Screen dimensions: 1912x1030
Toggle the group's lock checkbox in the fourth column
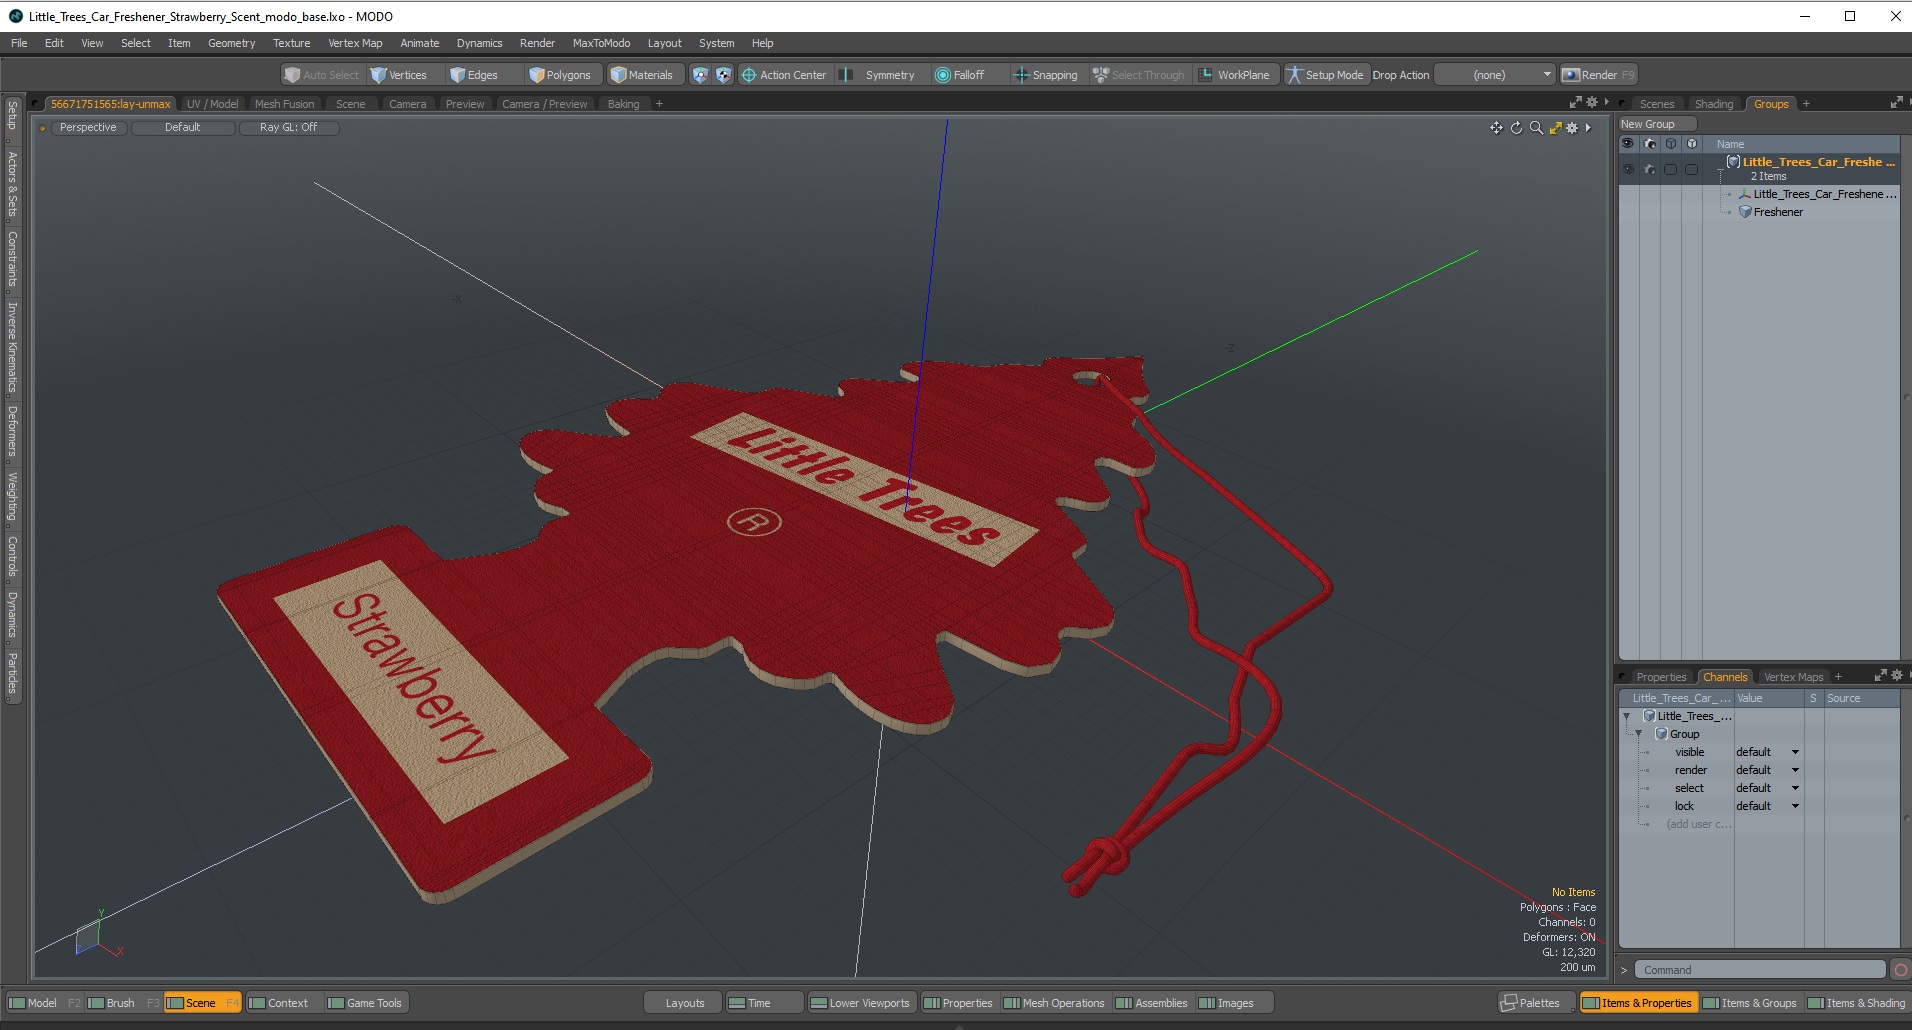coord(1692,170)
